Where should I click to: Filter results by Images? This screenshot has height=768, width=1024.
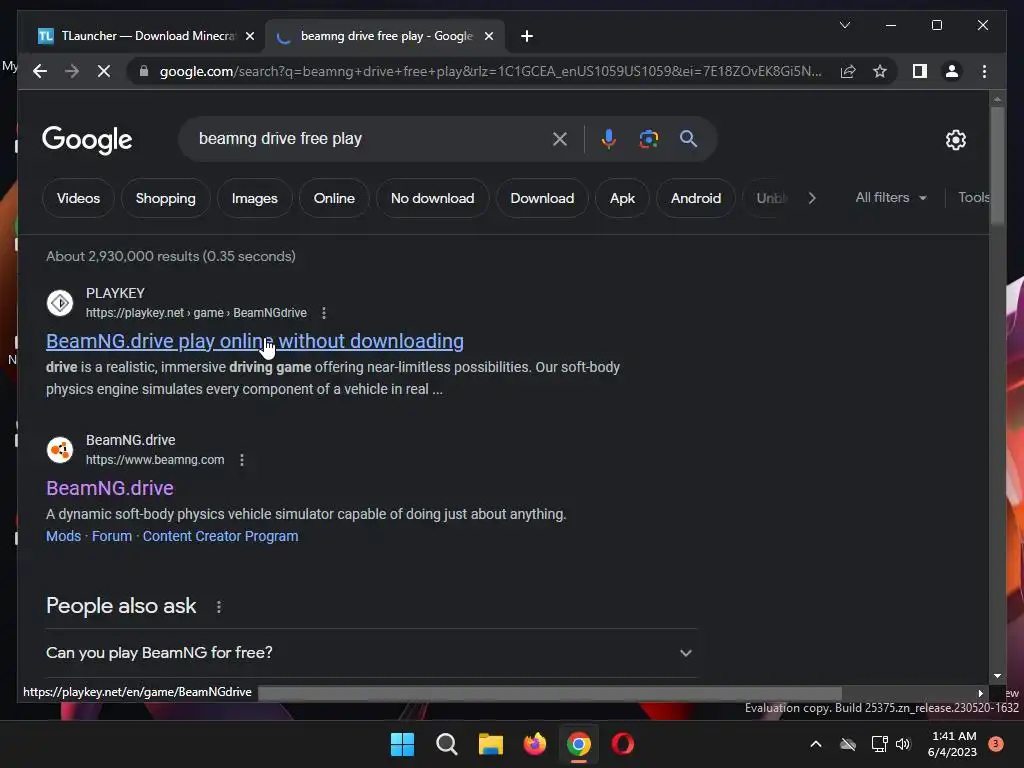[x=255, y=199]
